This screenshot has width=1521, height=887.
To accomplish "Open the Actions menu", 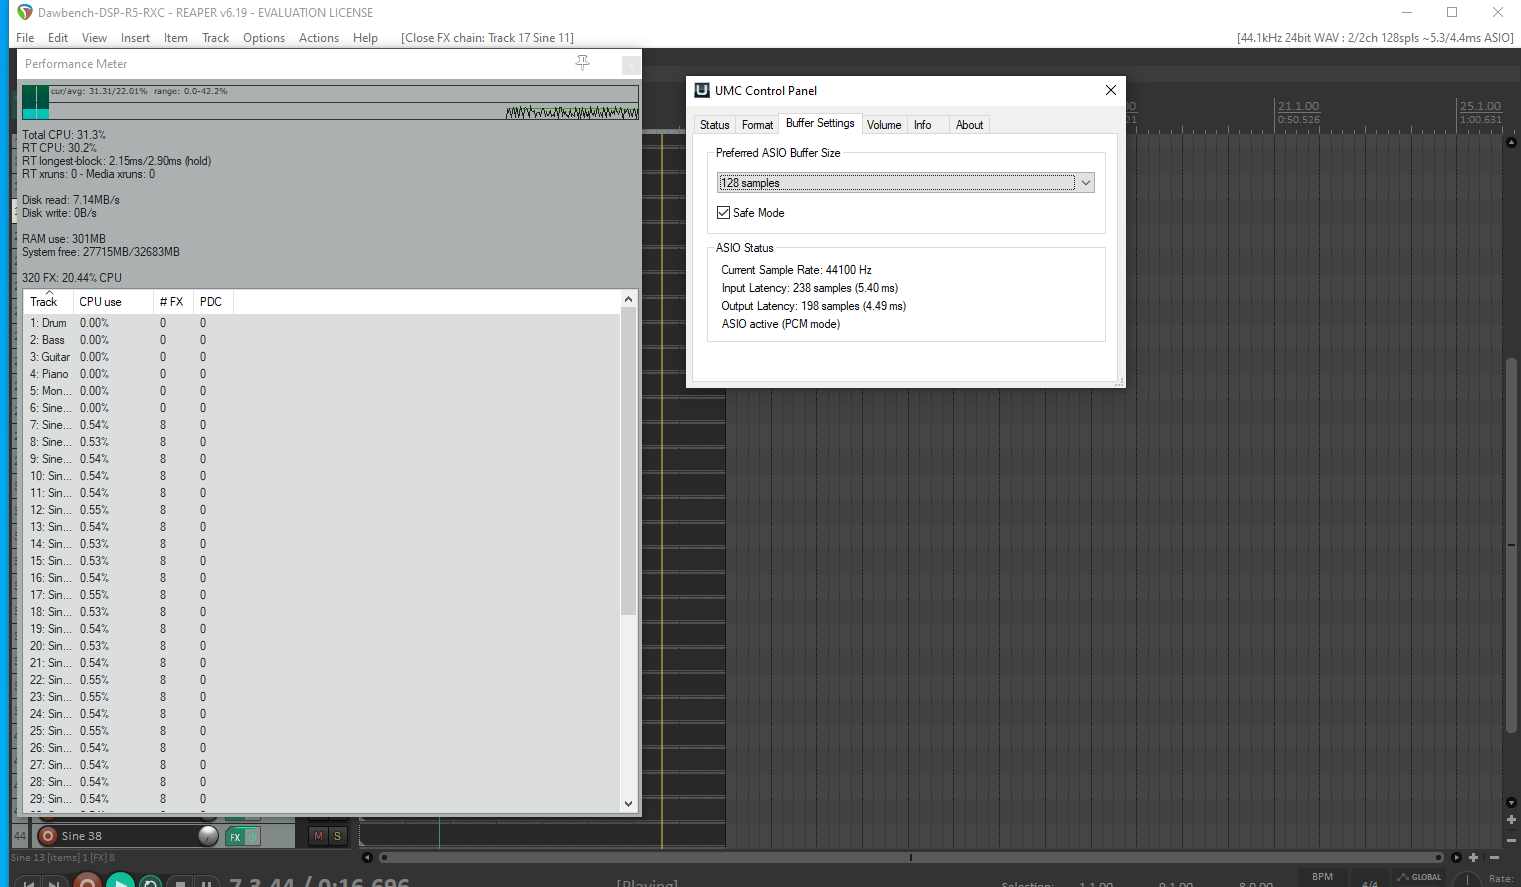I will (319, 38).
